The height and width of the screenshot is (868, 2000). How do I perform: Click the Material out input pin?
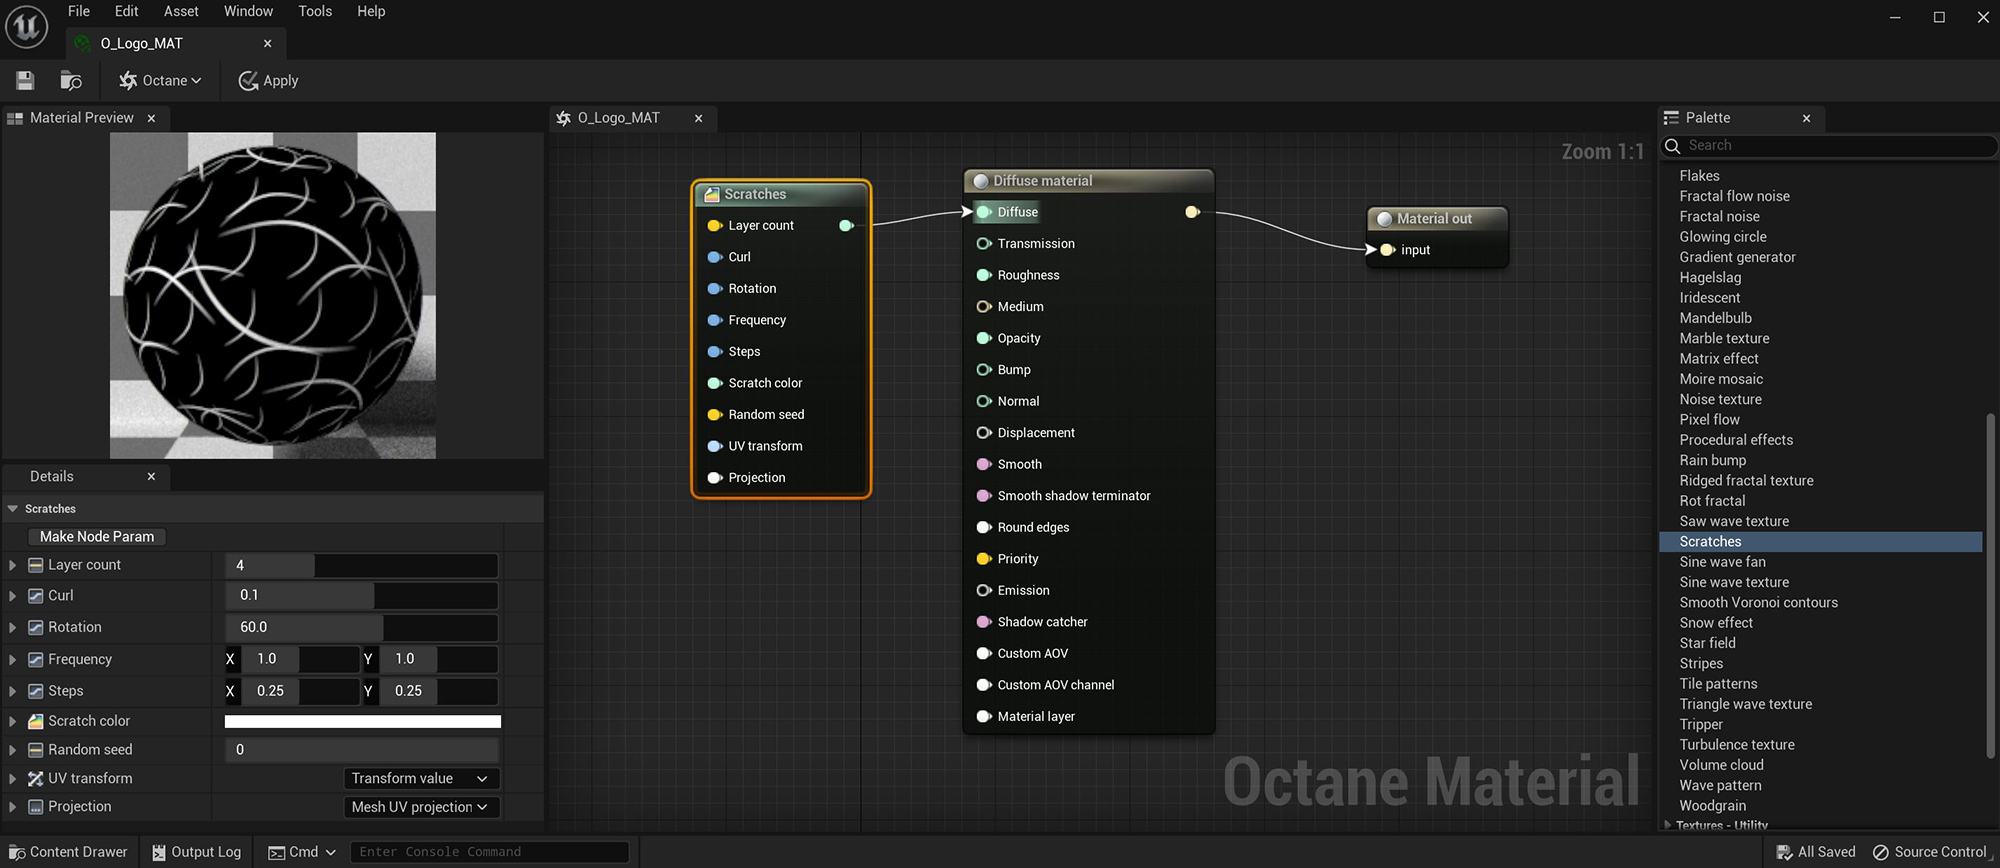click(x=1387, y=250)
